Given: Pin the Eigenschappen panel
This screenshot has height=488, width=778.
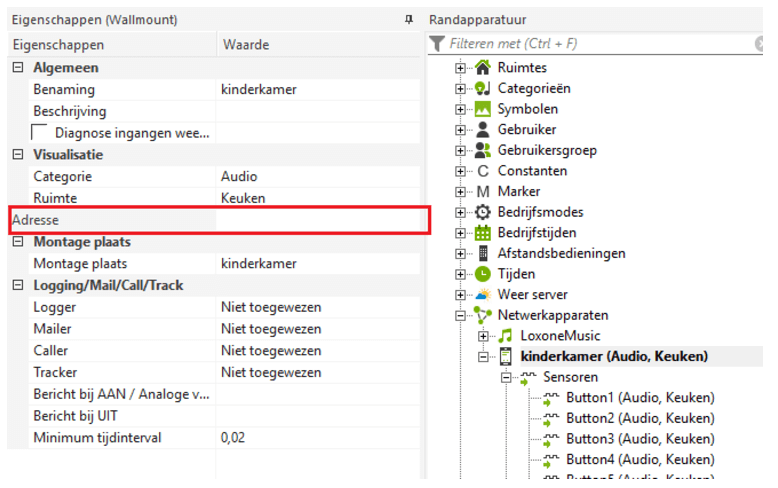Looking at the screenshot, I should 408,19.
